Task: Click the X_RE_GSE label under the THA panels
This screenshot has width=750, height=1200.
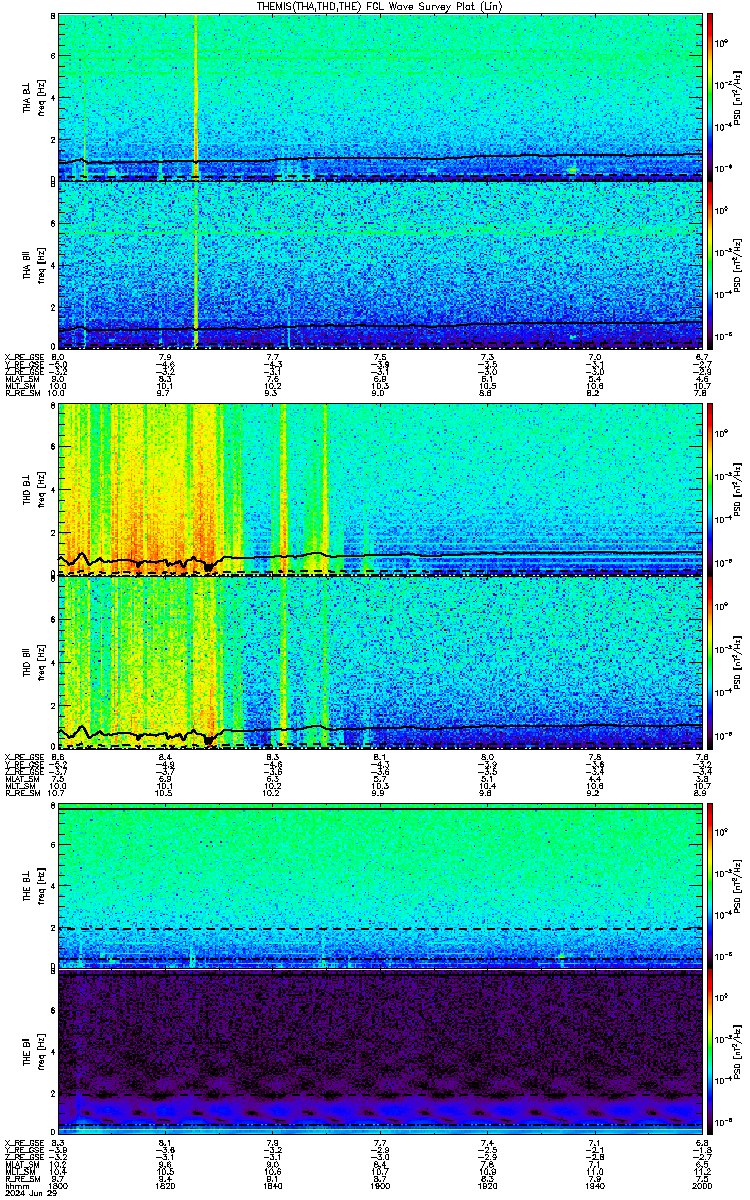Action: point(22,357)
